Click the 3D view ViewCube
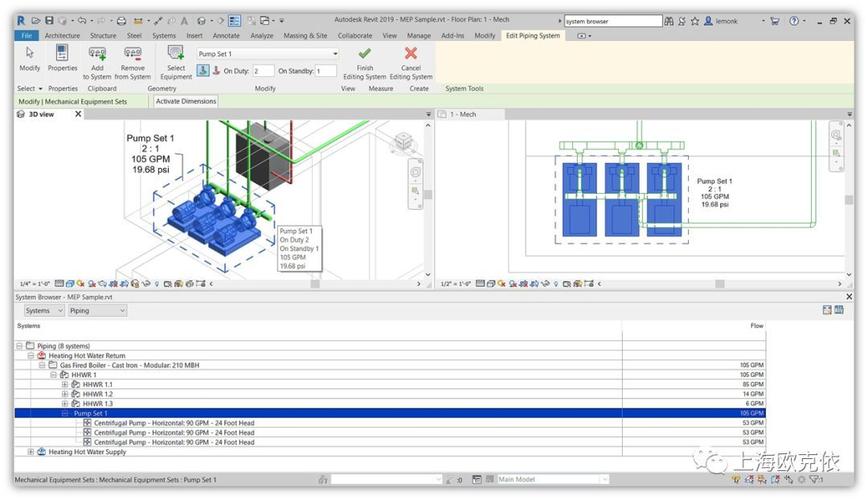 (403, 142)
